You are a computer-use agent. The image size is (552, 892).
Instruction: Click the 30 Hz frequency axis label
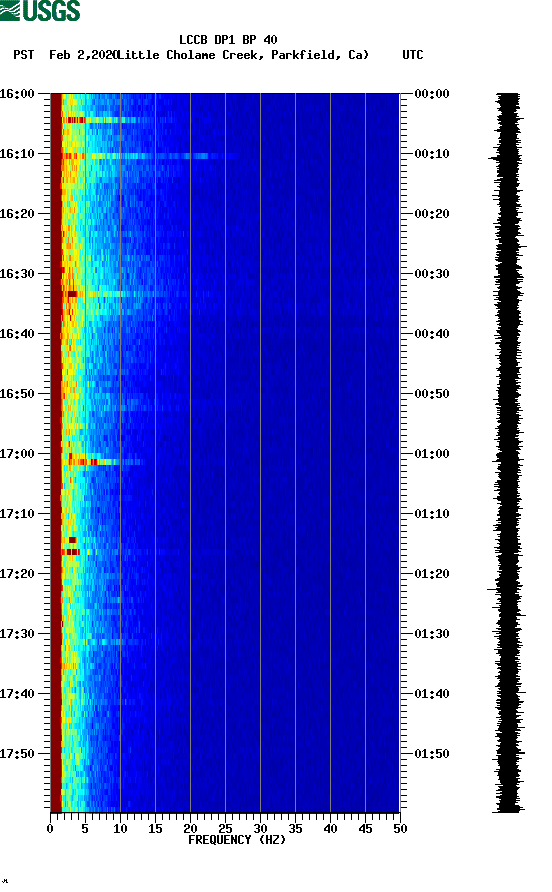260,829
